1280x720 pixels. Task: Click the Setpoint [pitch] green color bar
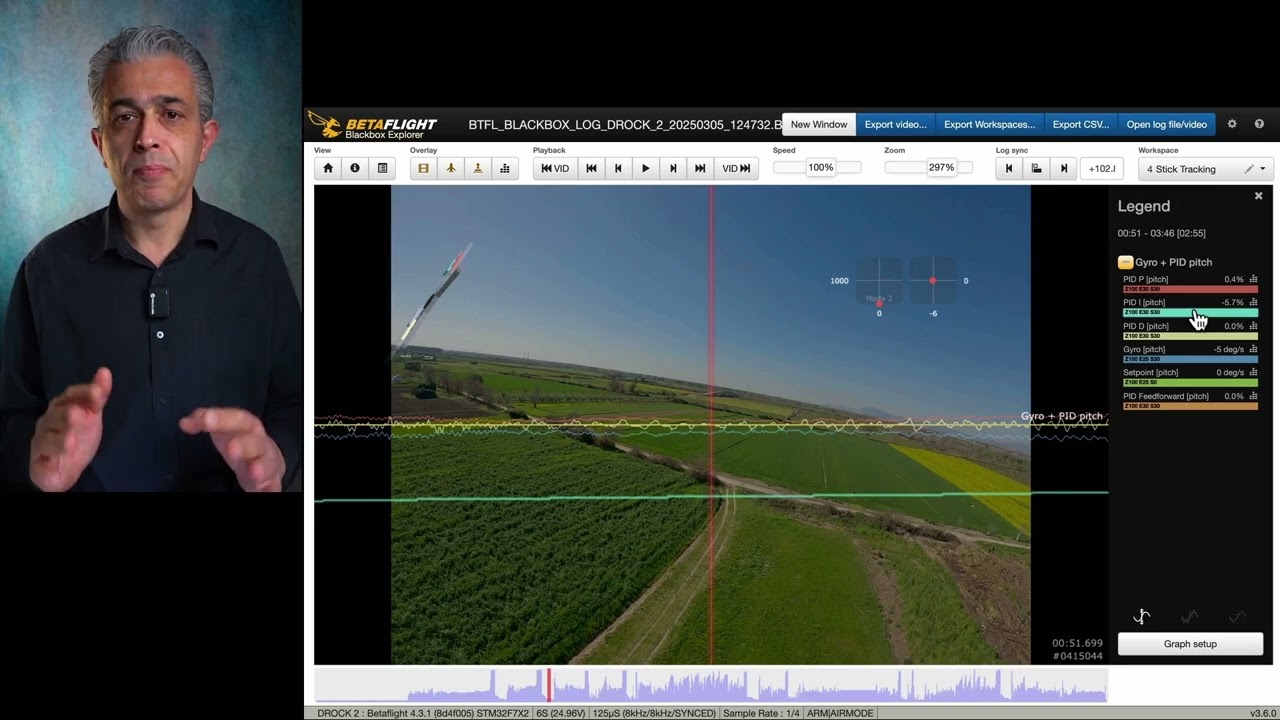click(x=1190, y=382)
